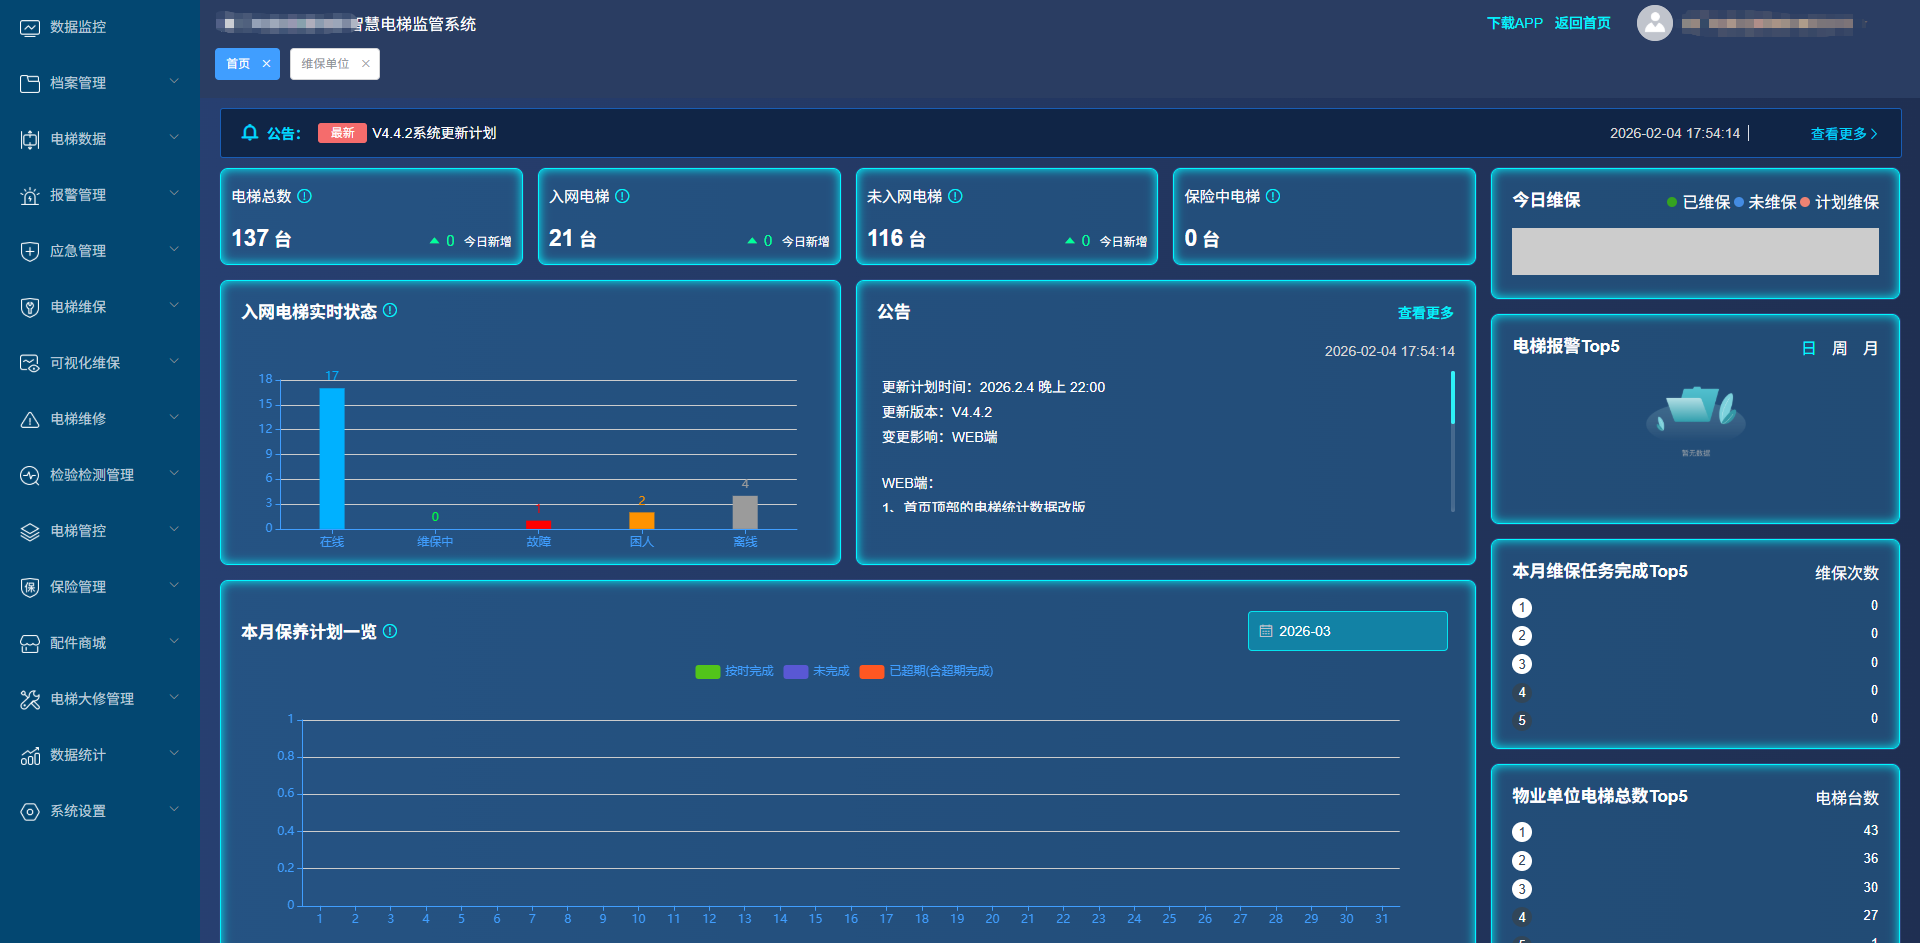This screenshot has width=1920, height=943.
Task: Toggle the 按时完成 legend series
Action: (734, 671)
